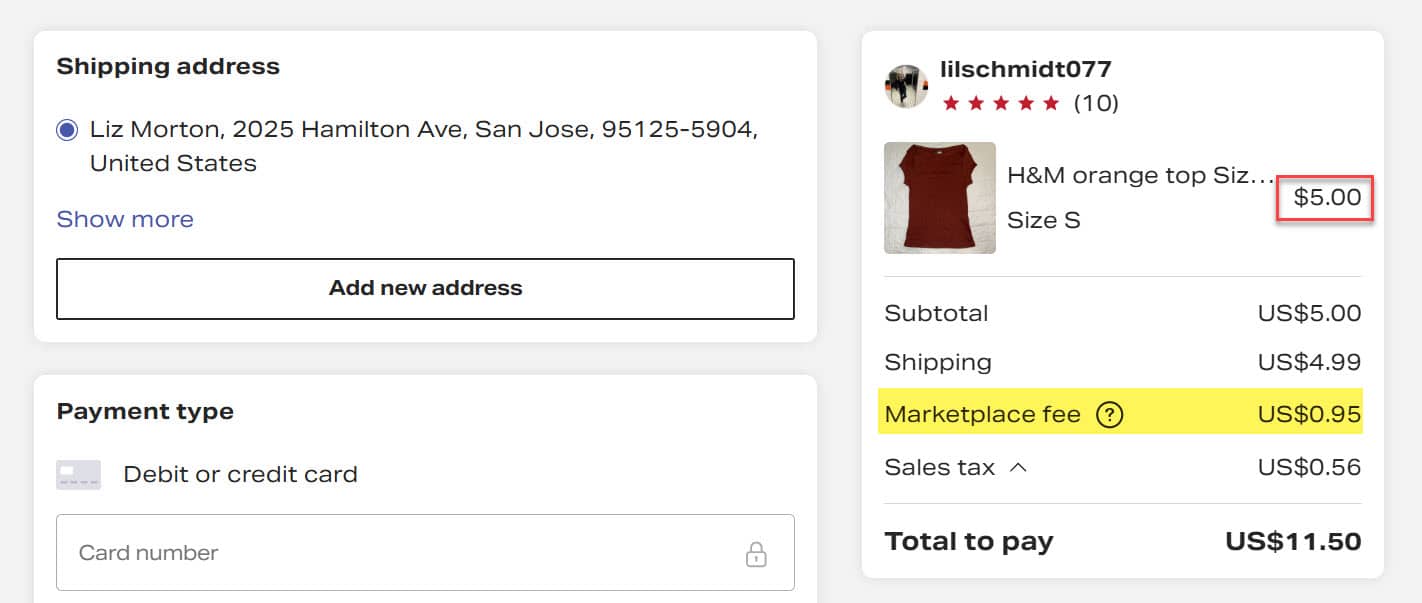
Task: Expand the address list with Show more
Action: (125, 219)
